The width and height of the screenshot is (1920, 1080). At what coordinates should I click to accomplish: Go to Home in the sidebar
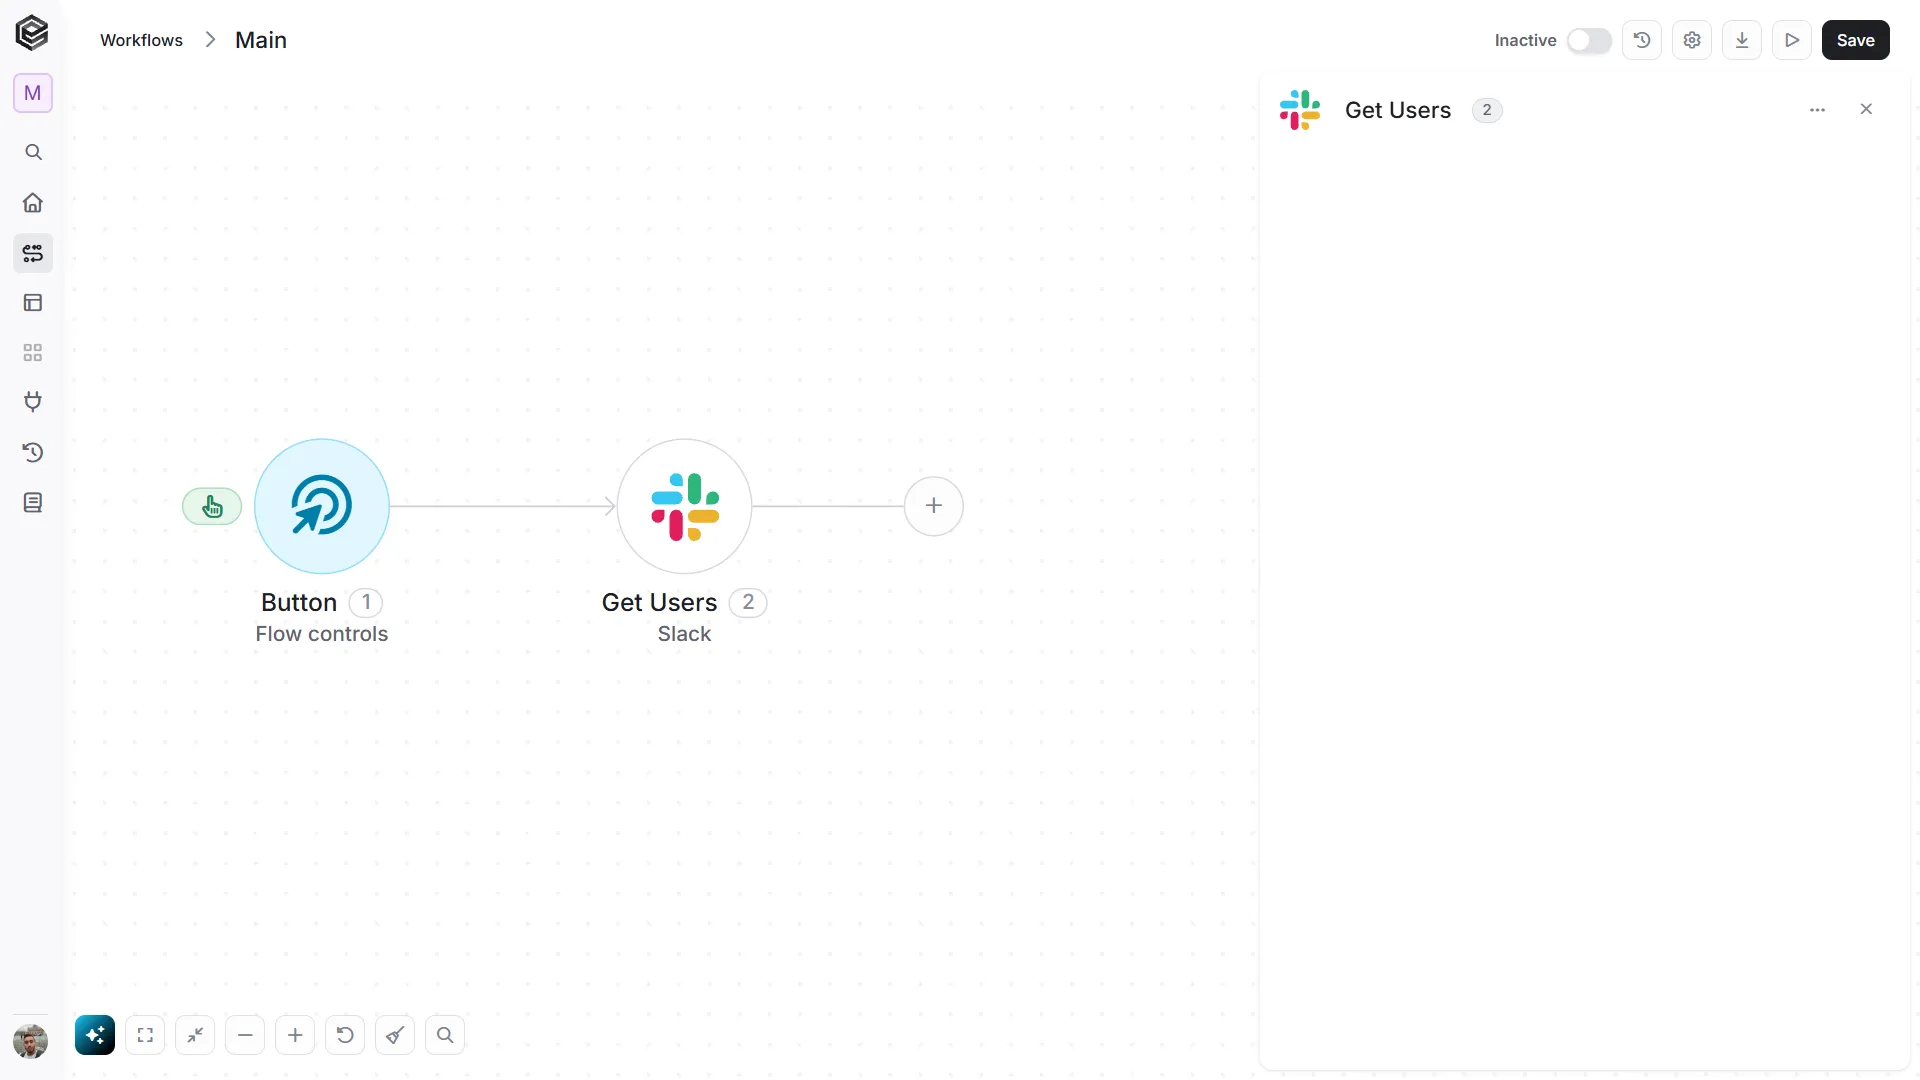(x=33, y=203)
